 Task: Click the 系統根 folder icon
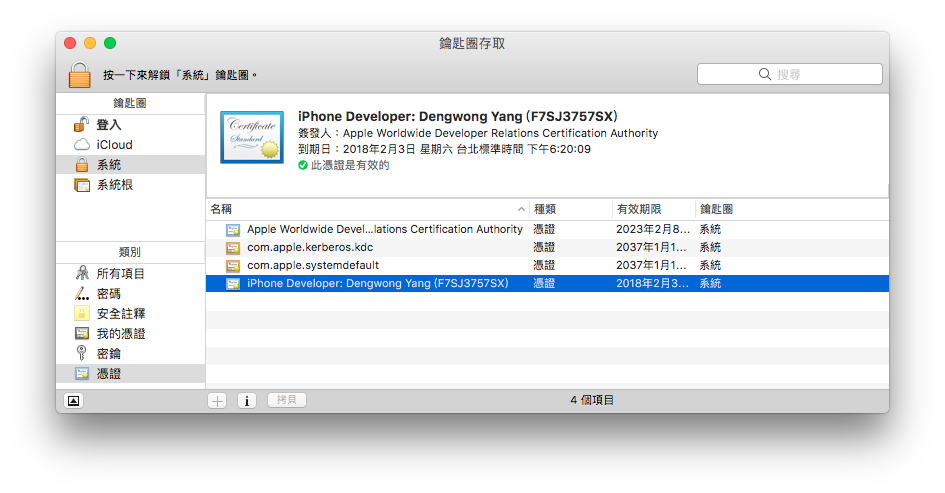(x=81, y=185)
